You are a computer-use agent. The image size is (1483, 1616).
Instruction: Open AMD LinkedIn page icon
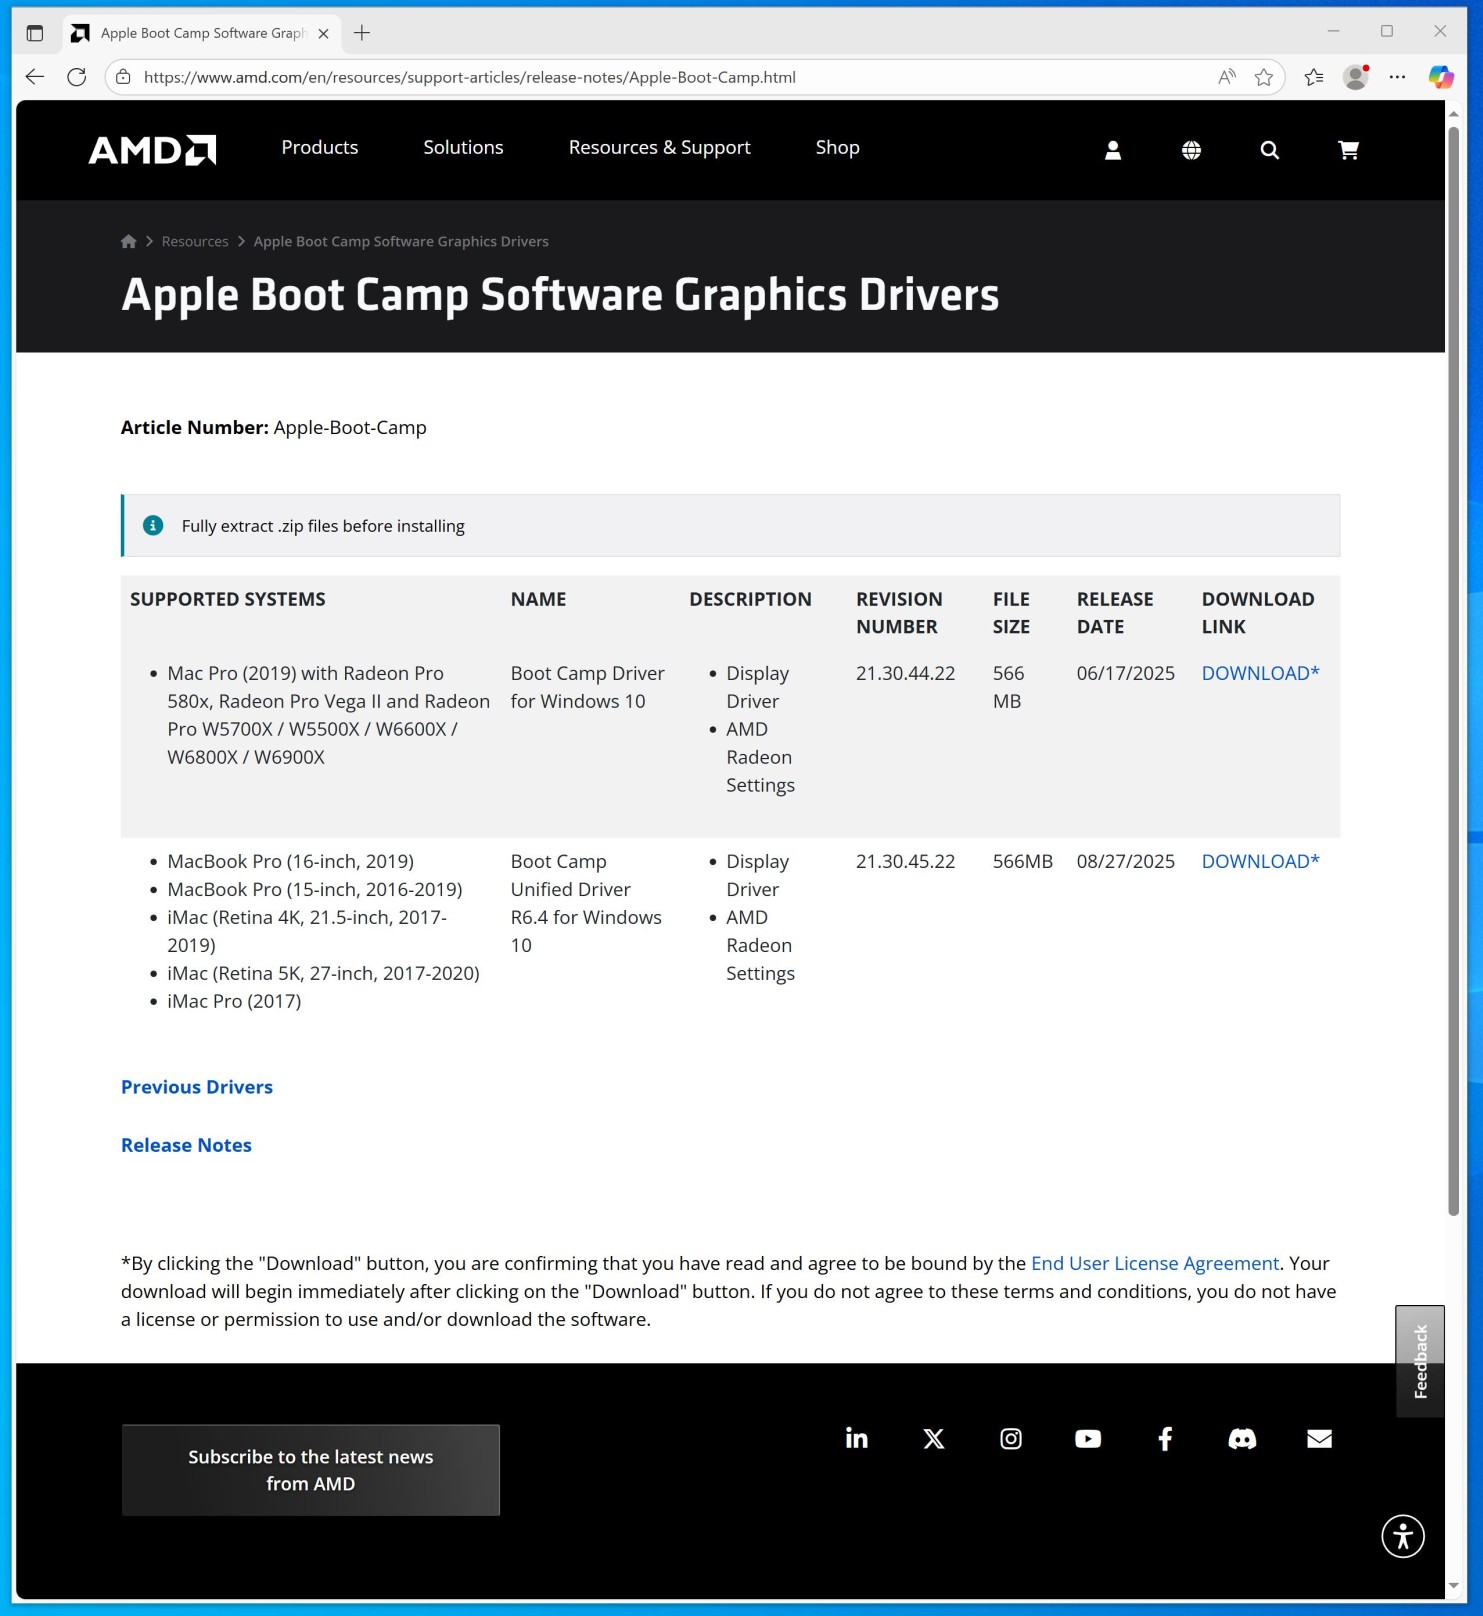tap(857, 1438)
